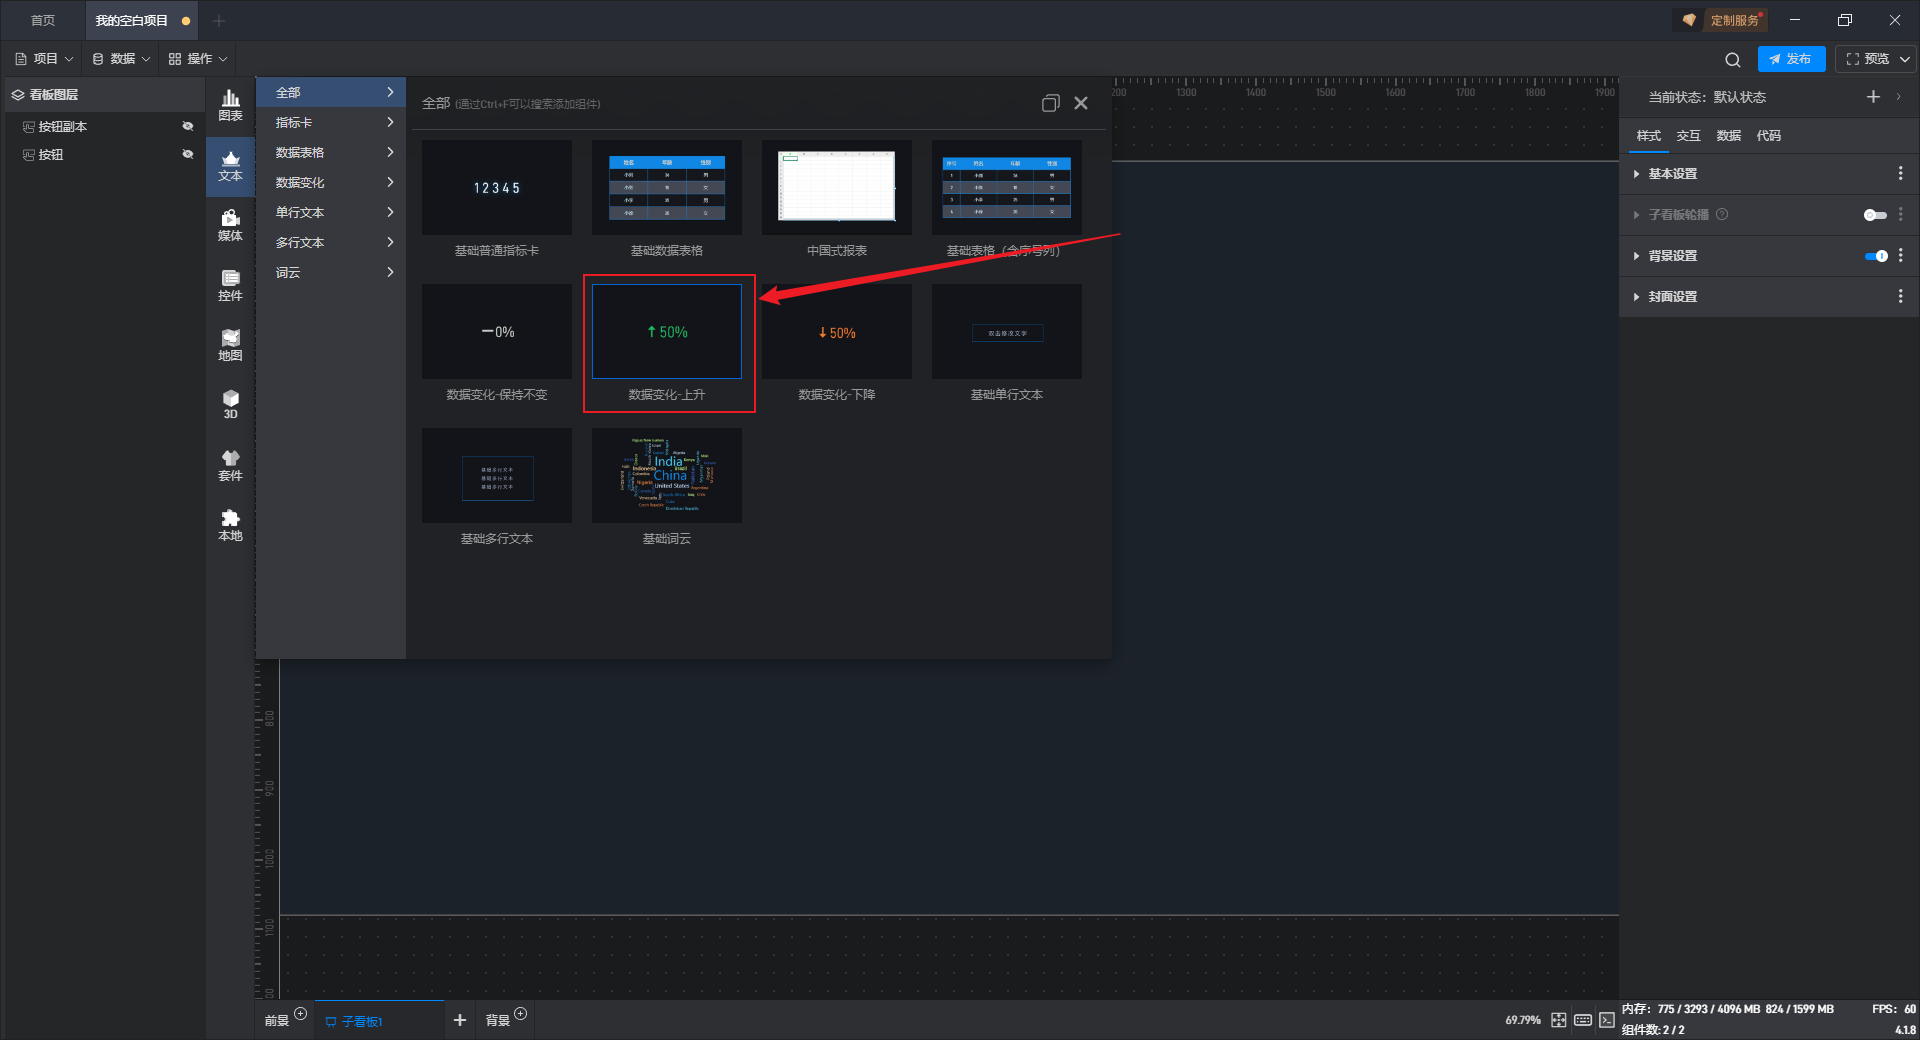Expand the 封面设置 section
The image size is (1920, 1040).
(1672, 297)
